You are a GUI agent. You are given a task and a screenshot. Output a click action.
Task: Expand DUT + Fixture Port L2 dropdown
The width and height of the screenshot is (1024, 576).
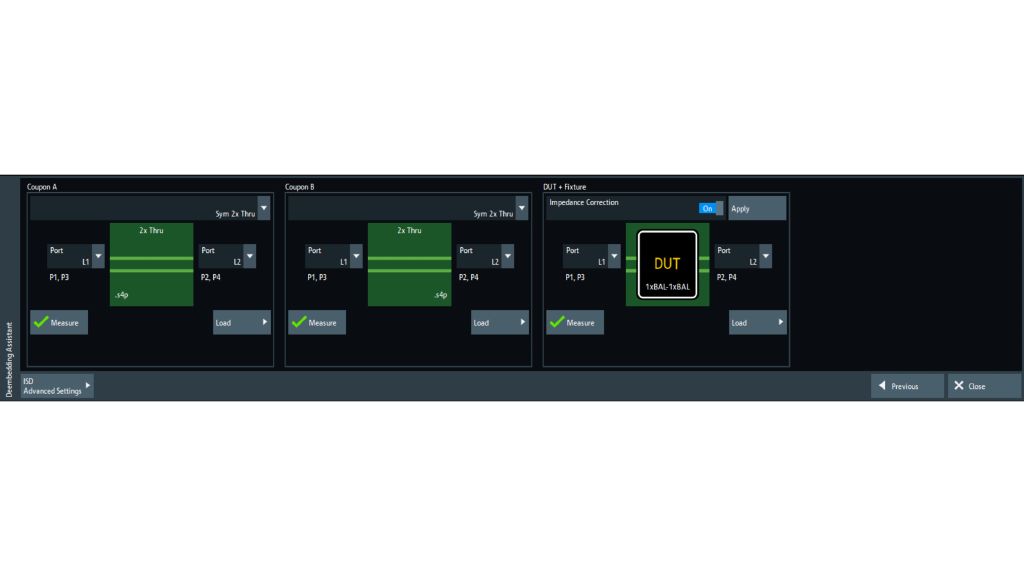tap(765, 256)
